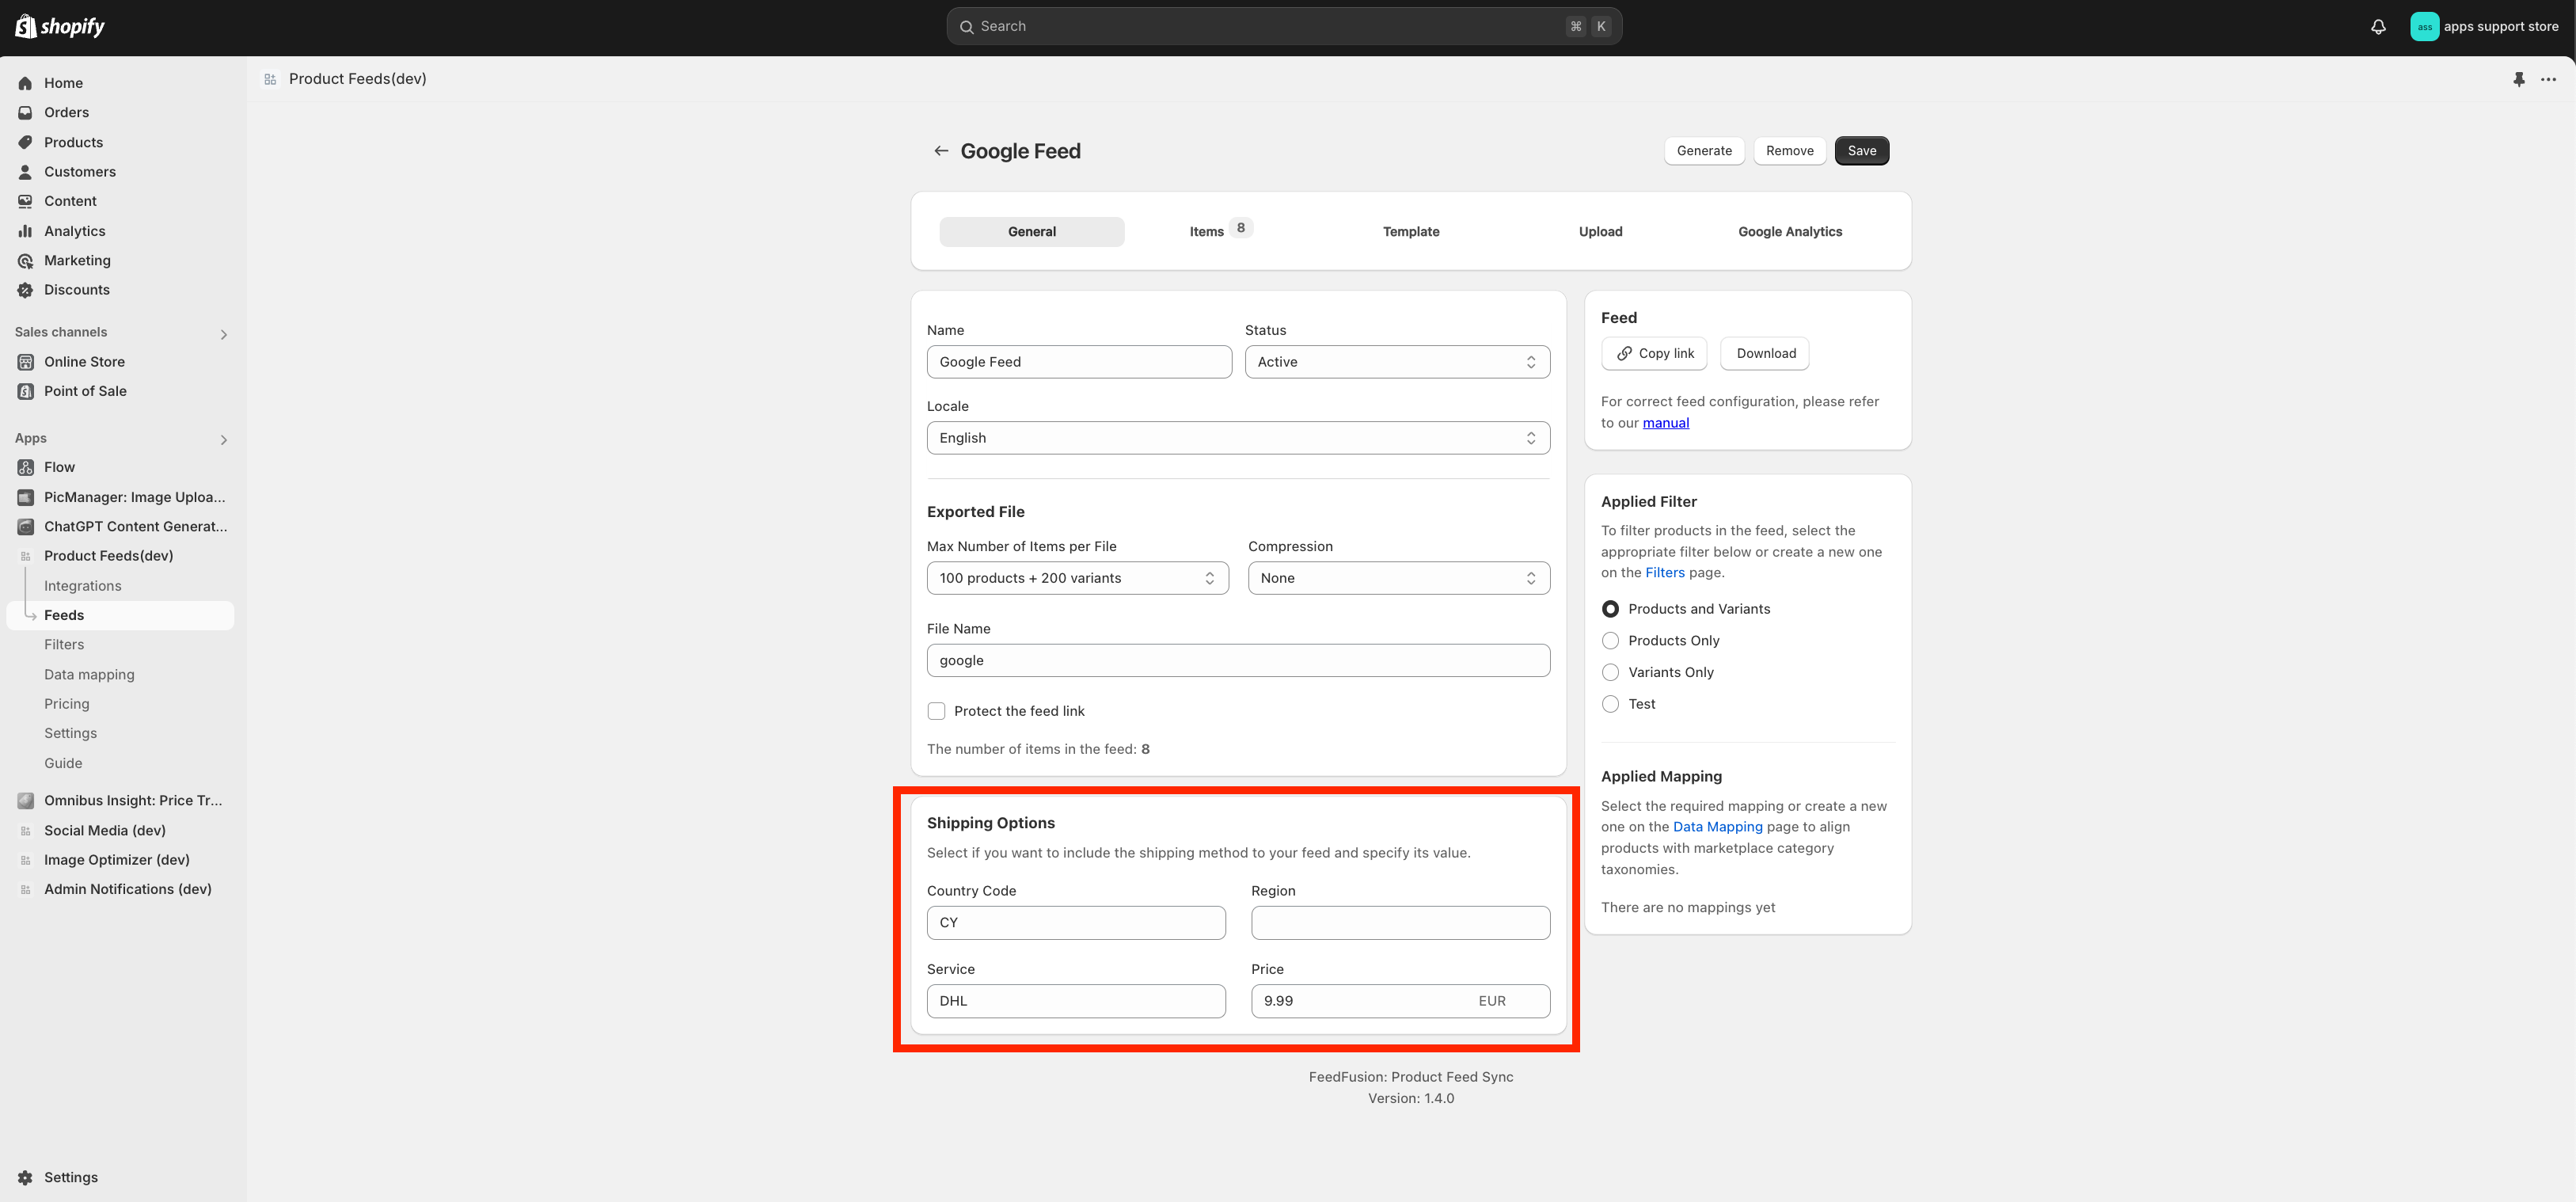Click the Settings gear icon
The width and height of the screenshot is (2576, 1202).
click(x=25, y=1177)
